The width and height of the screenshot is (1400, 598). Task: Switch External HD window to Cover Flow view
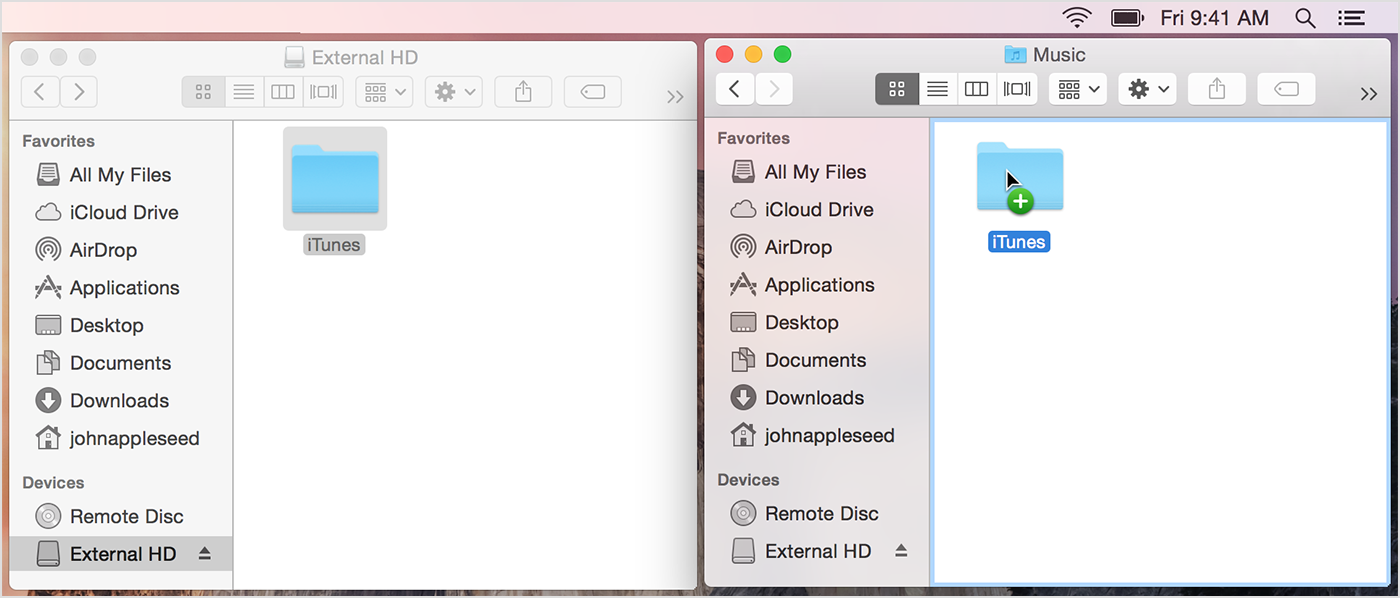coord(323,92)
